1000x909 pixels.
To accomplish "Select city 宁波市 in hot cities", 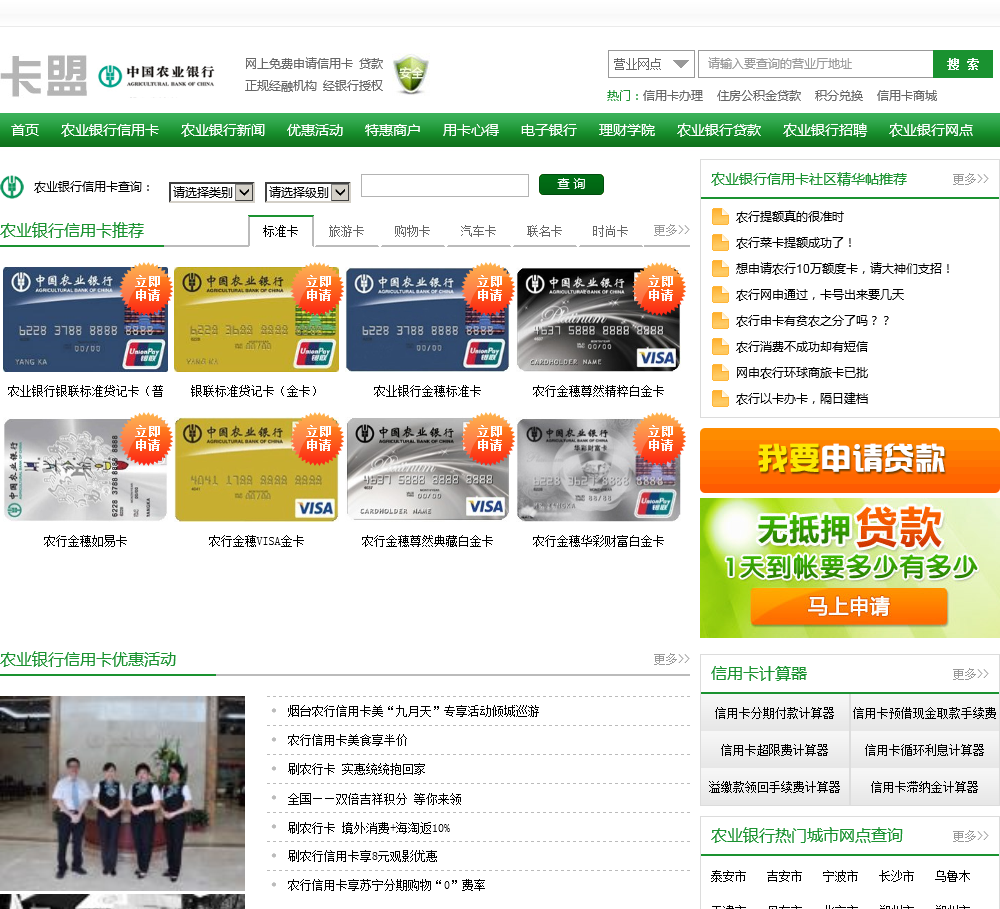I will point(840,876).
